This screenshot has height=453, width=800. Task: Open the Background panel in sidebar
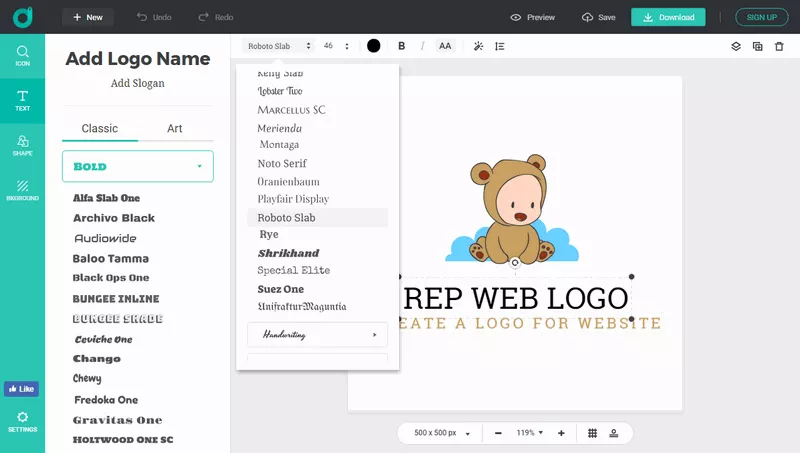pos(22,191)
